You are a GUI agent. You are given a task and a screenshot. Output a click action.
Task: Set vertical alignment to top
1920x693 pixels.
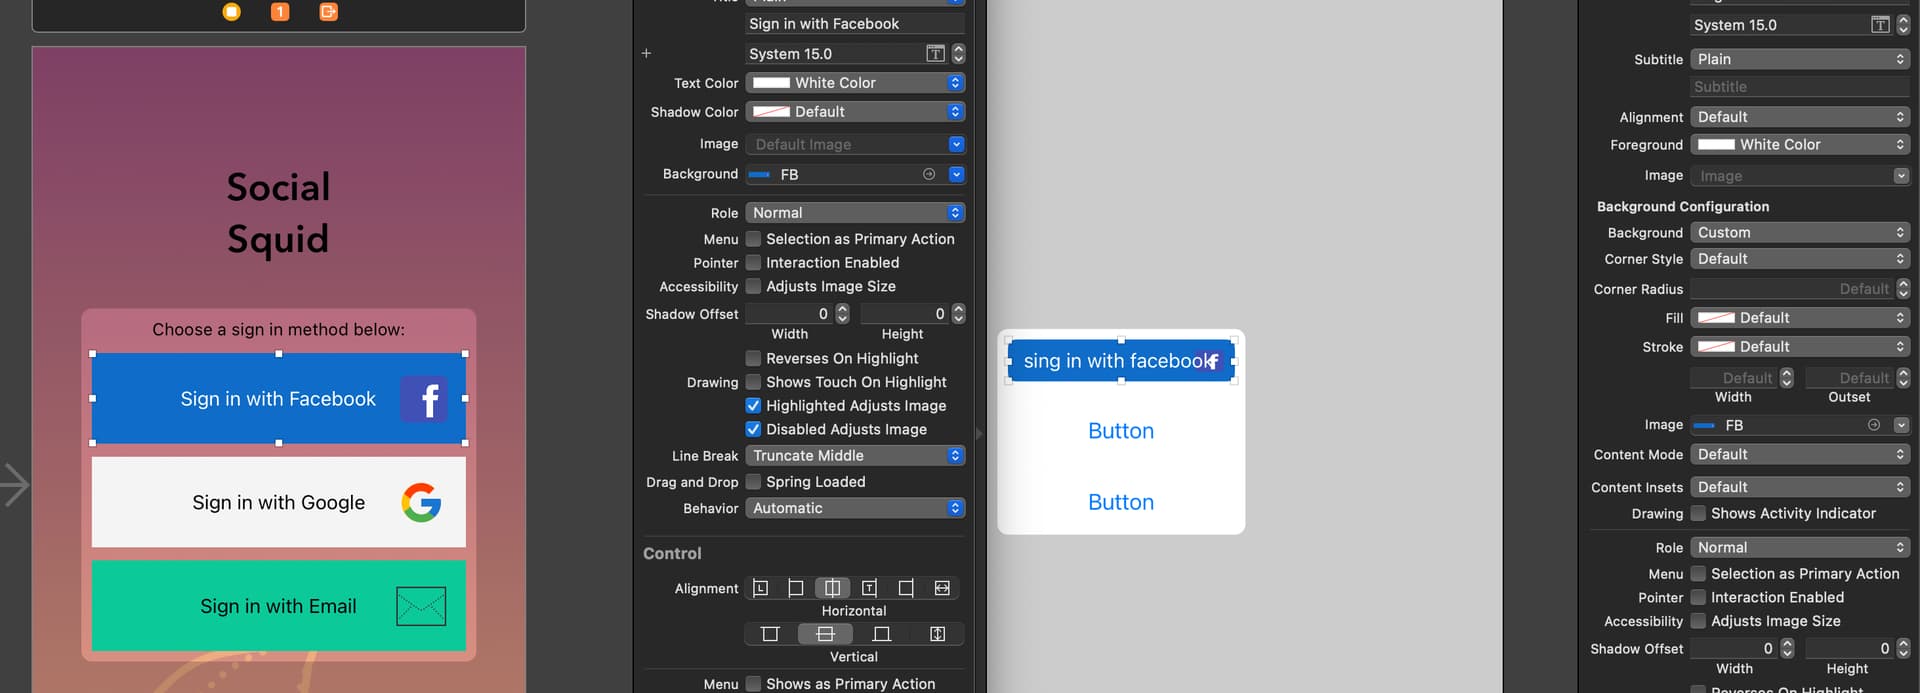(770, 634)
